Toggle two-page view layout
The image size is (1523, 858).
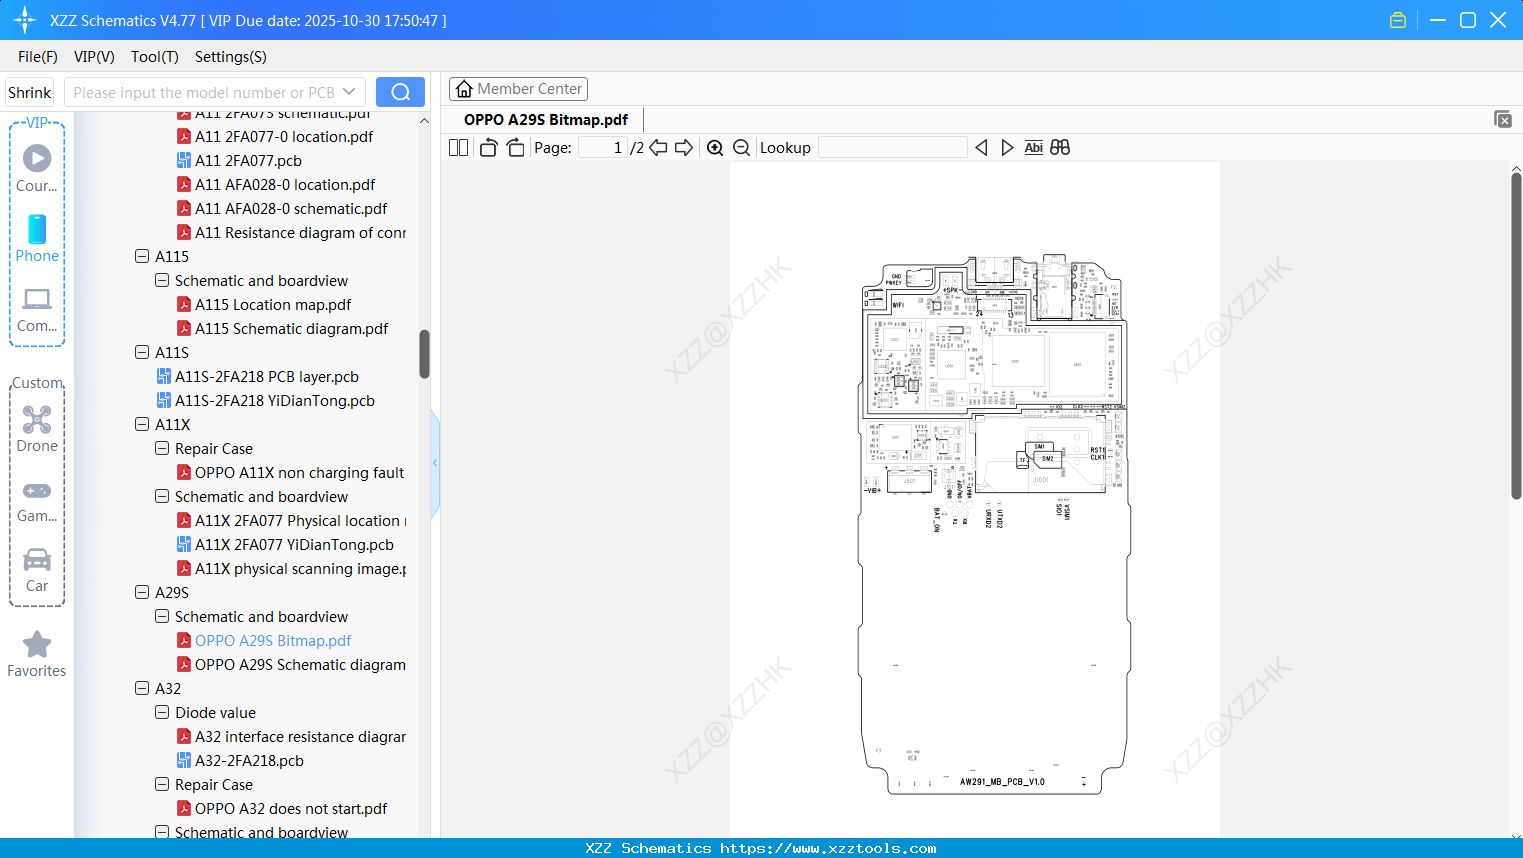pyautogui.click(x=457, y=147)
